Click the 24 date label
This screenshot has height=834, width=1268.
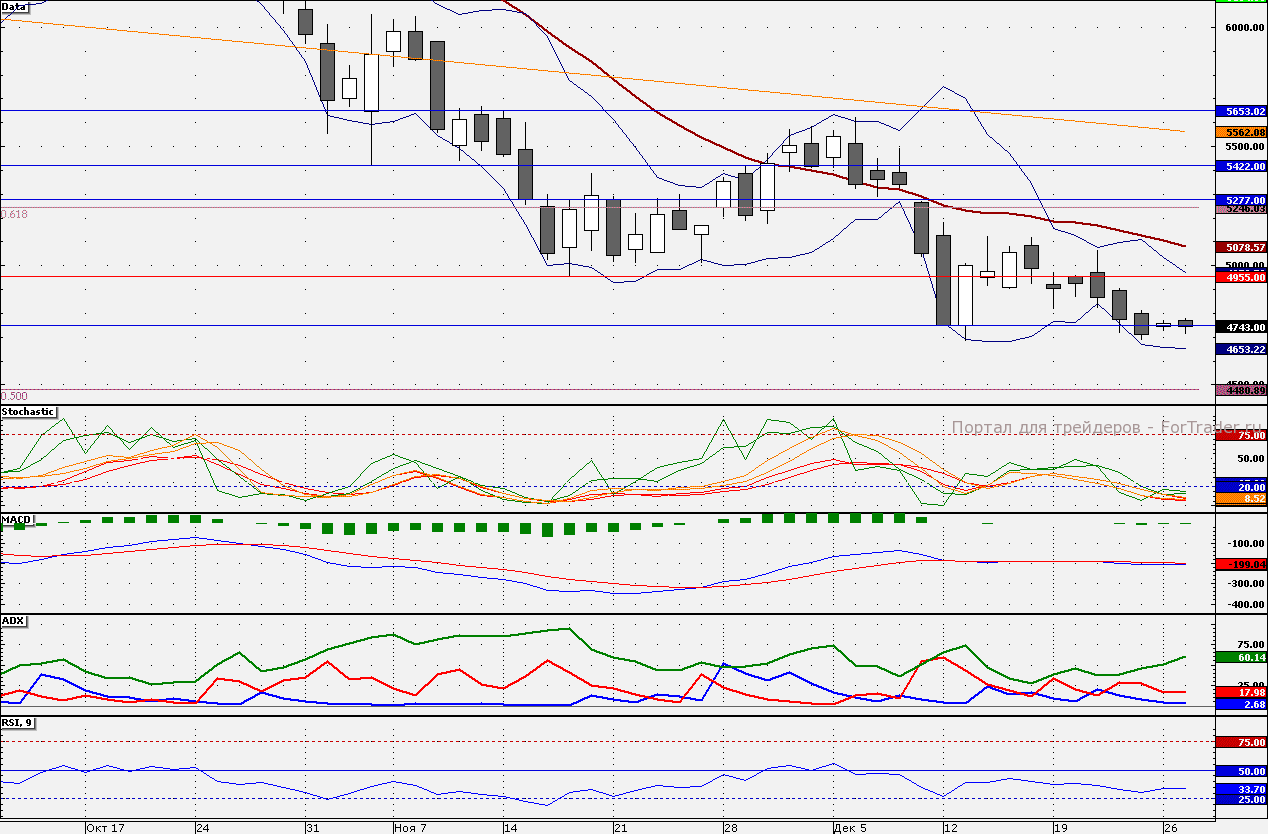pyautogui.click(x=202, y=828)
